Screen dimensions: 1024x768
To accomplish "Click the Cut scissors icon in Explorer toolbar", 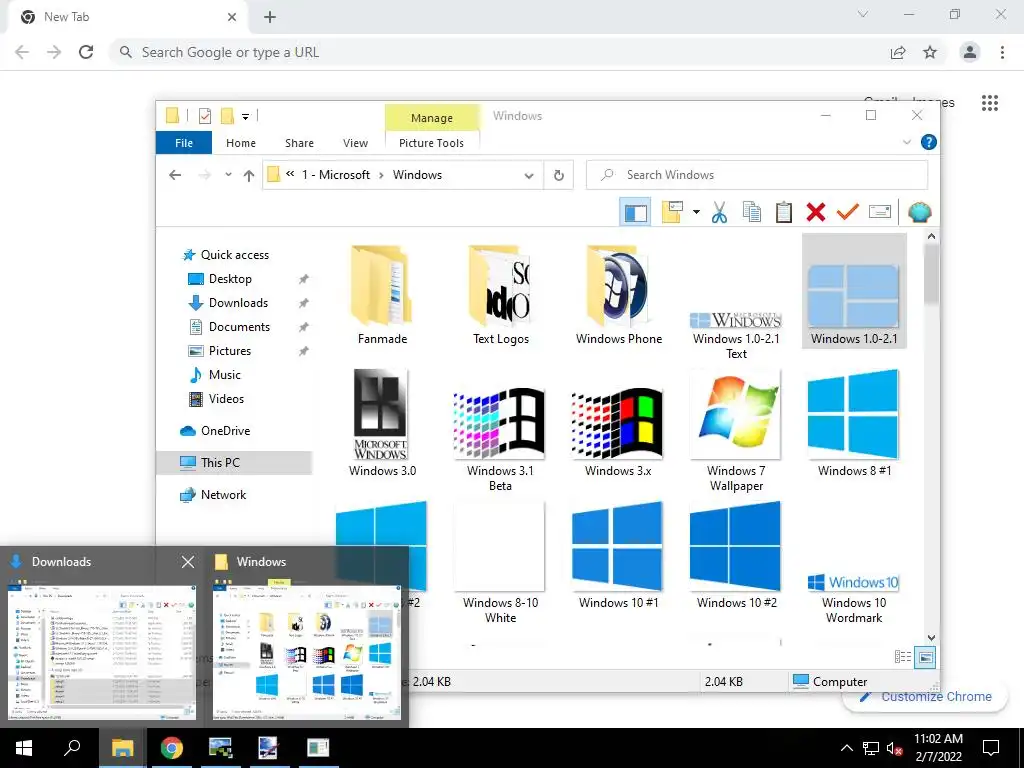I will pyautogui.click(x=719, y=212).
